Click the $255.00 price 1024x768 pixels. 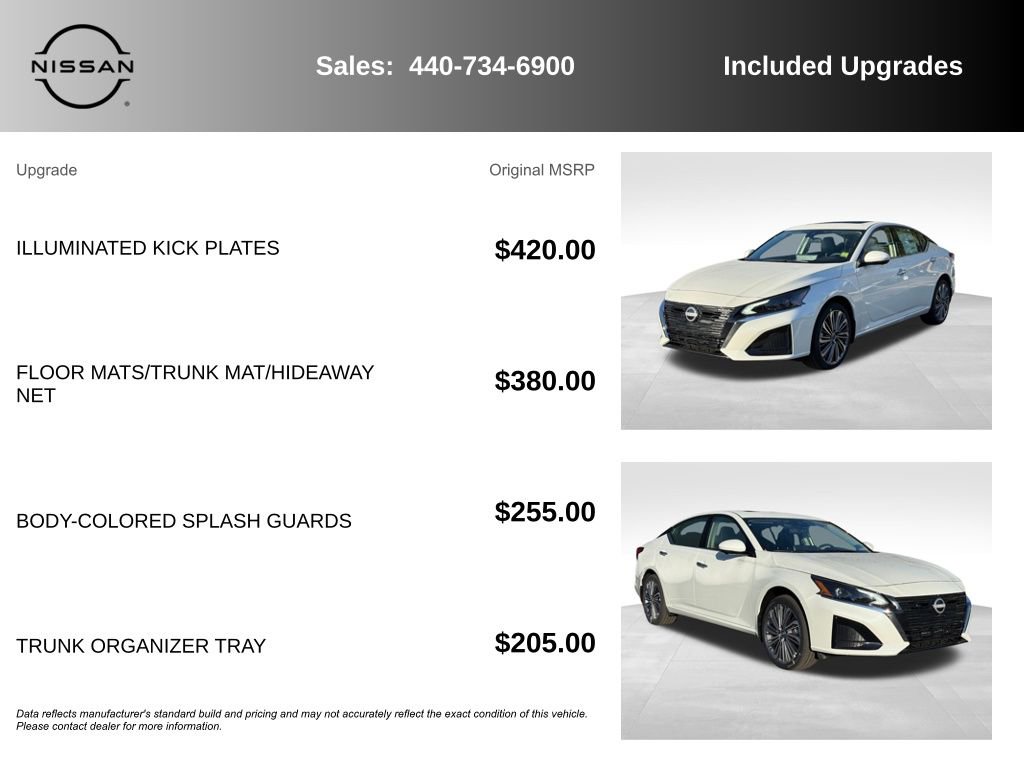[x=544, y=512]
